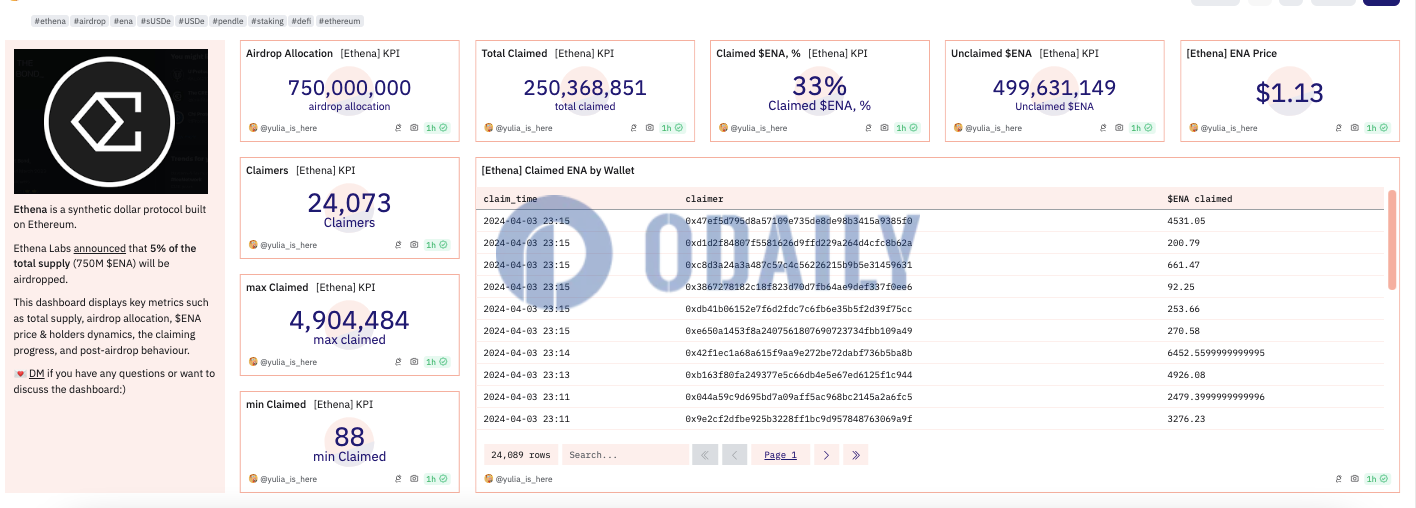
Task: Click 1h refresh badge on Claimed $ENA, % card
Action: (906, 128)
